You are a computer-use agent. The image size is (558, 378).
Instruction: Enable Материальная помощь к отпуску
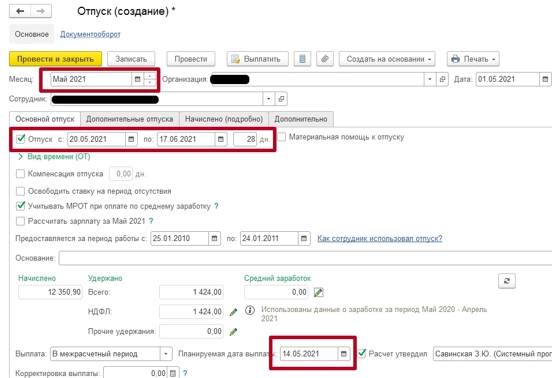(x=281, y=137)
